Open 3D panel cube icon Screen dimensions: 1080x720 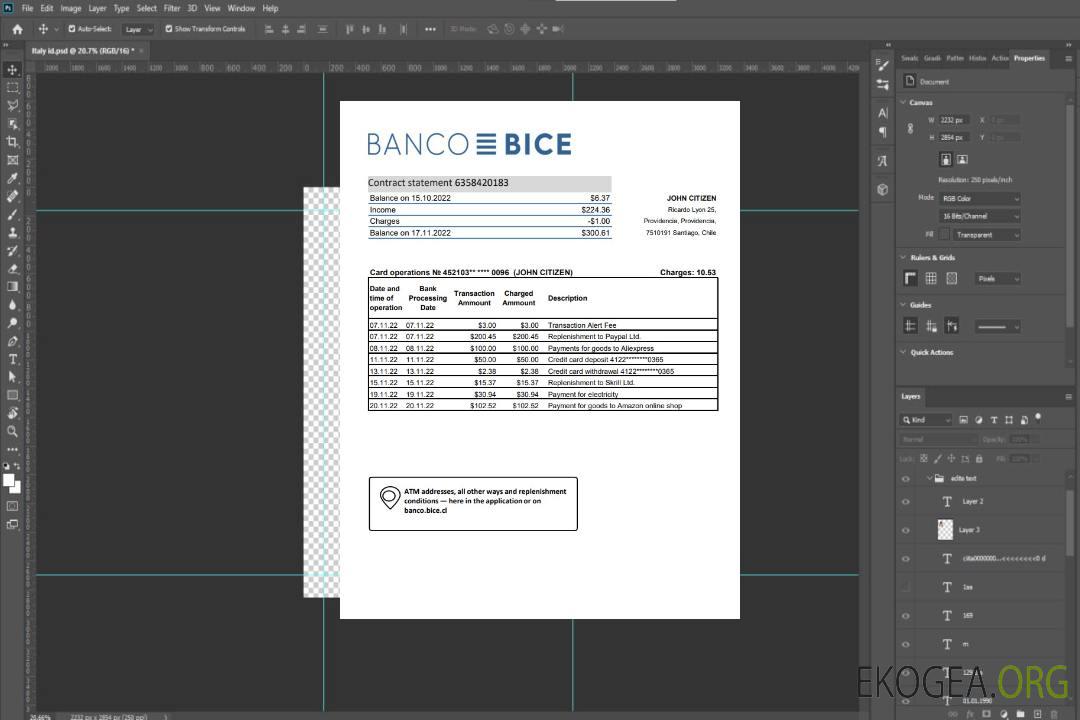click(883, 189)
